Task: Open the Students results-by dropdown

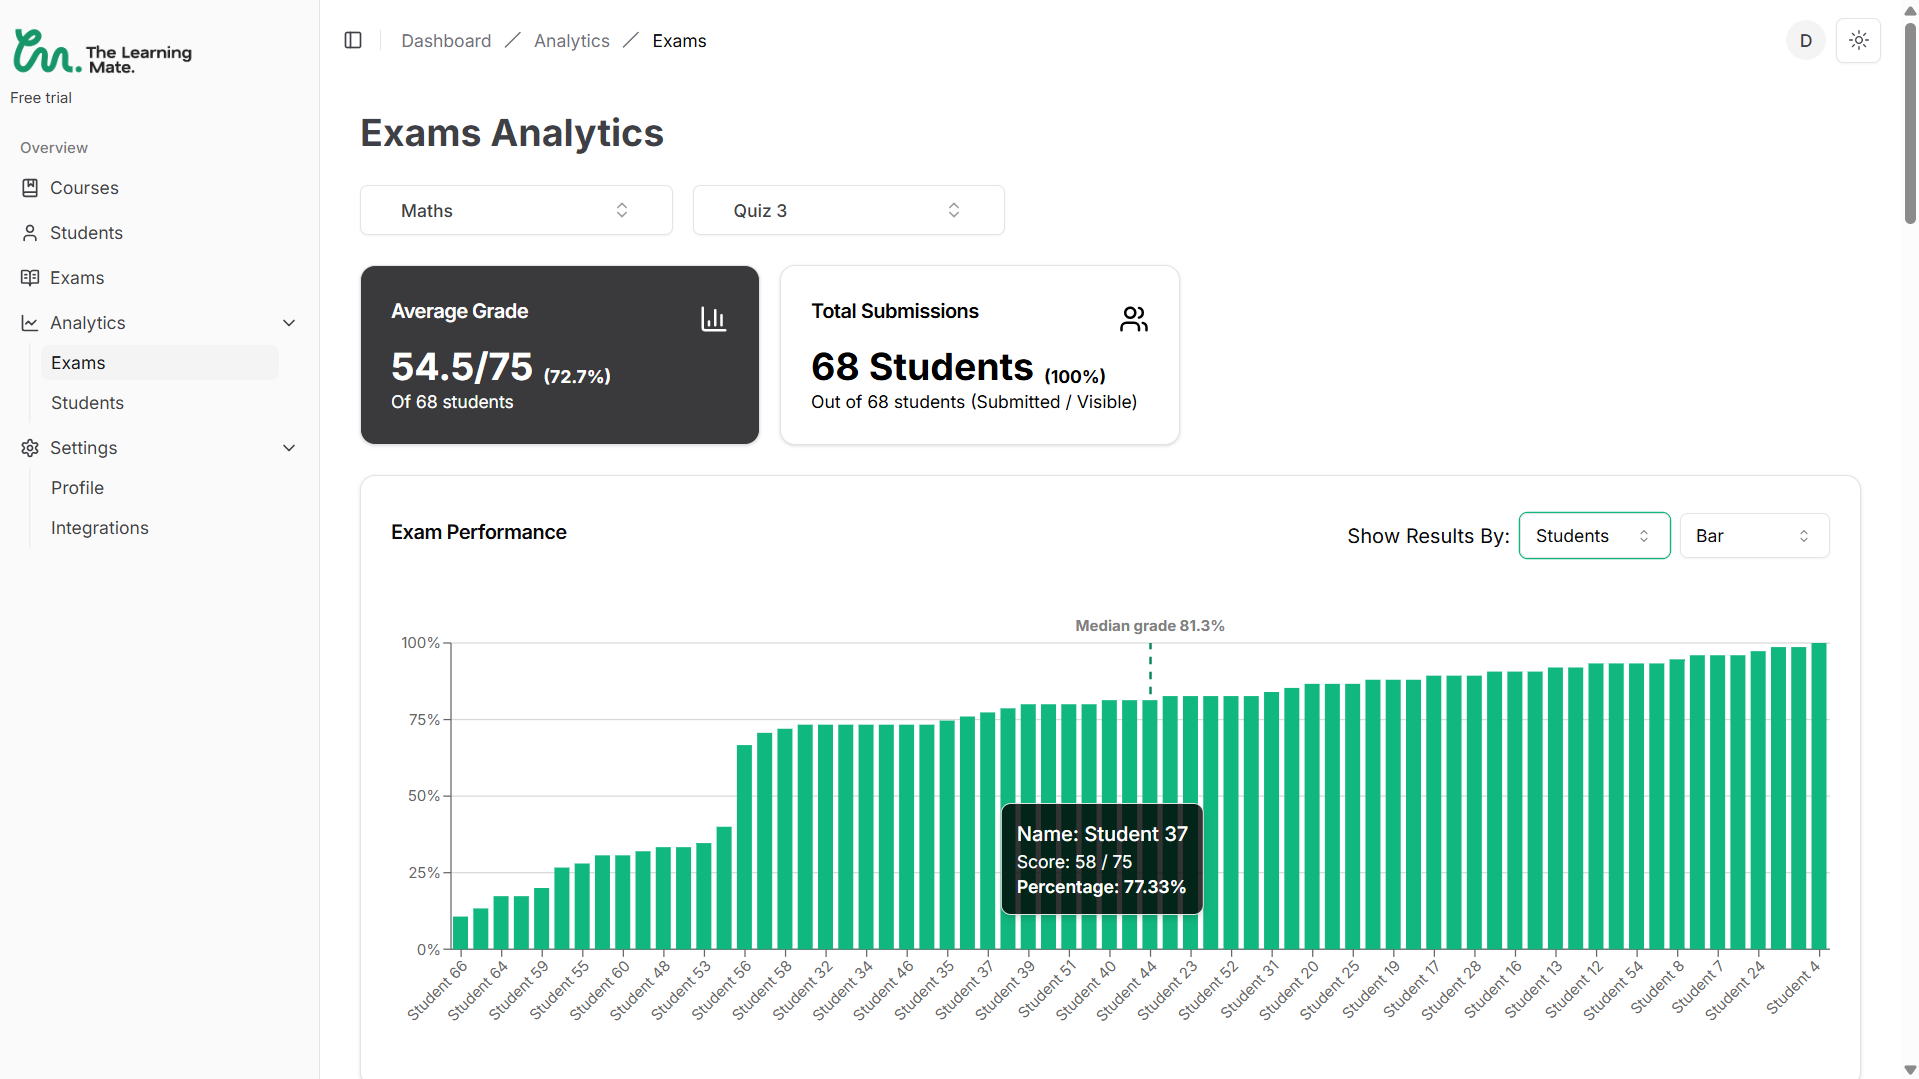Action: pyautogui.click(x=1594, y=536)
